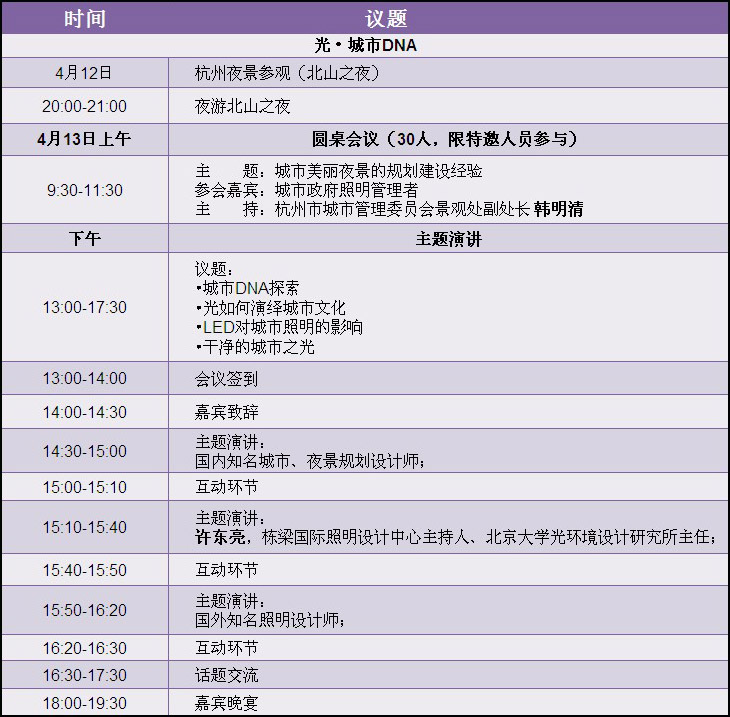Click the 下午 header cell

pyautogui.click(x=84, y=239)
